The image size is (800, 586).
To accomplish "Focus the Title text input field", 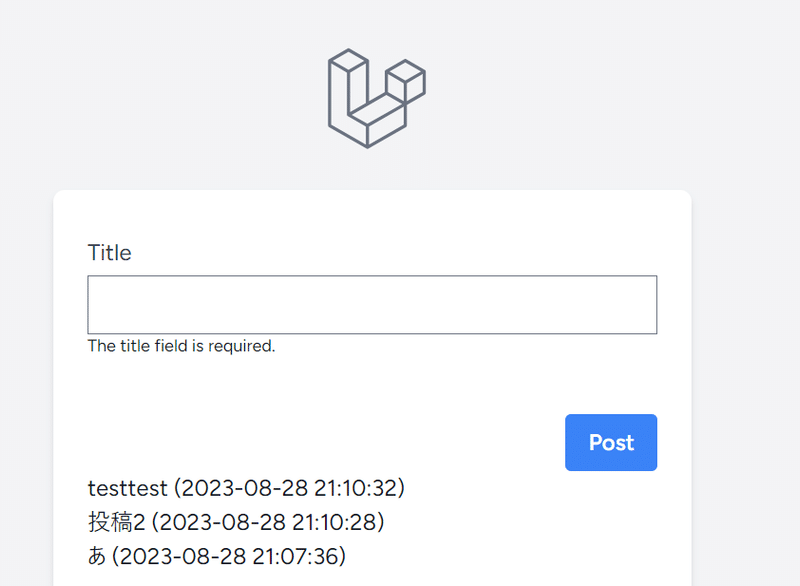I will (372, 304).
